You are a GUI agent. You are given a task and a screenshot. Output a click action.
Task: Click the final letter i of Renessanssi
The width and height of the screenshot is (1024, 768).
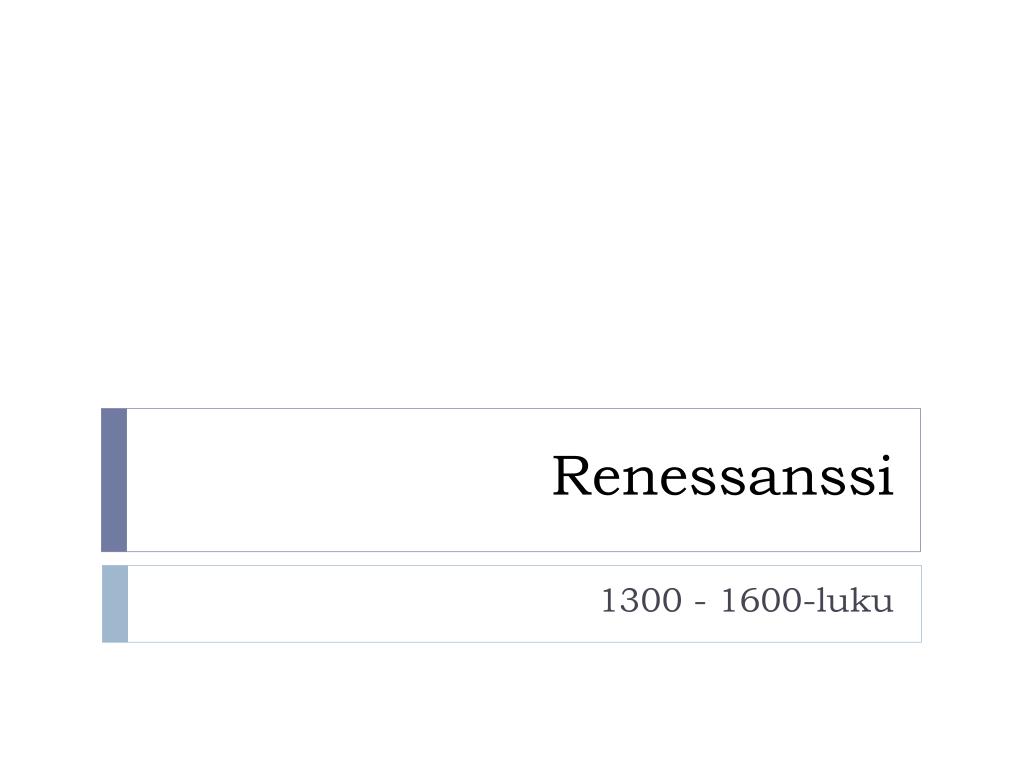pyautogui.click(x=886, y=476)
